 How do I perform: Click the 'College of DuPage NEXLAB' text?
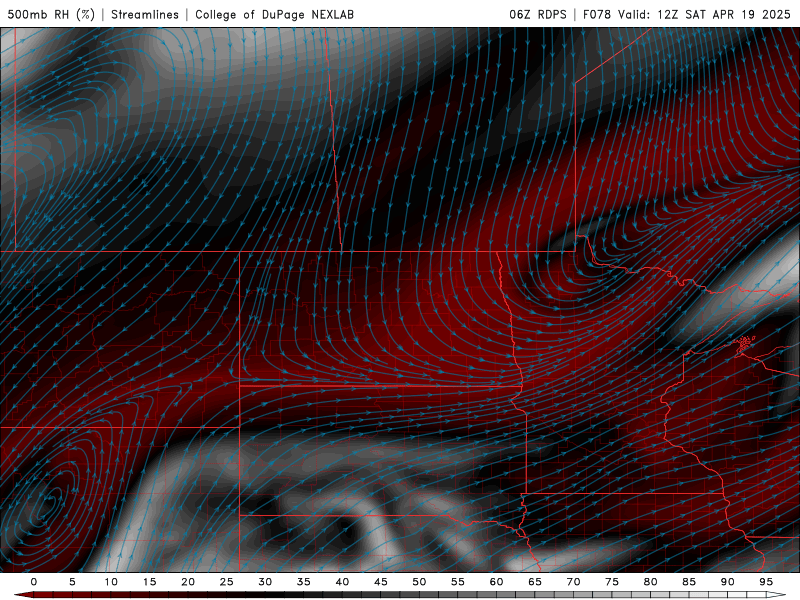pos(274,14)
